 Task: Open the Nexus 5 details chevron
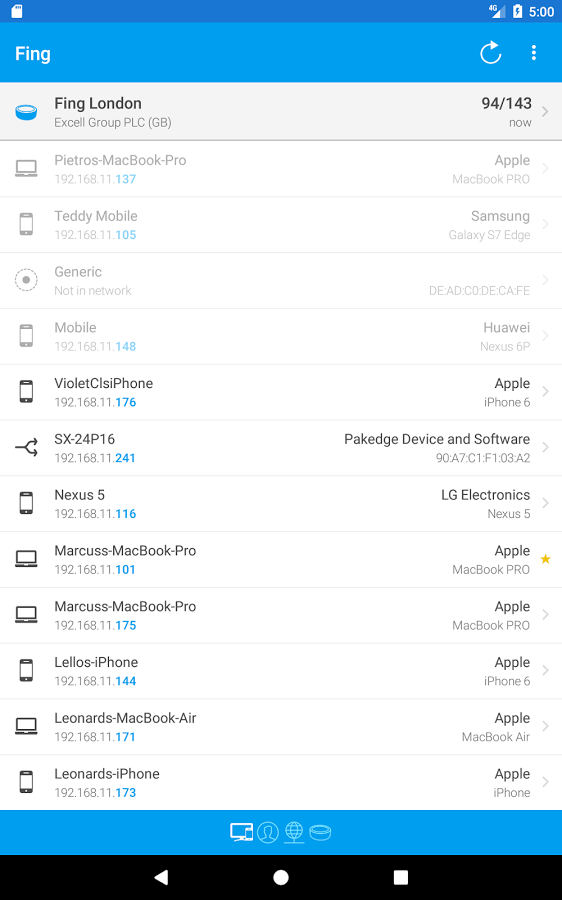(x=545, y=503)
